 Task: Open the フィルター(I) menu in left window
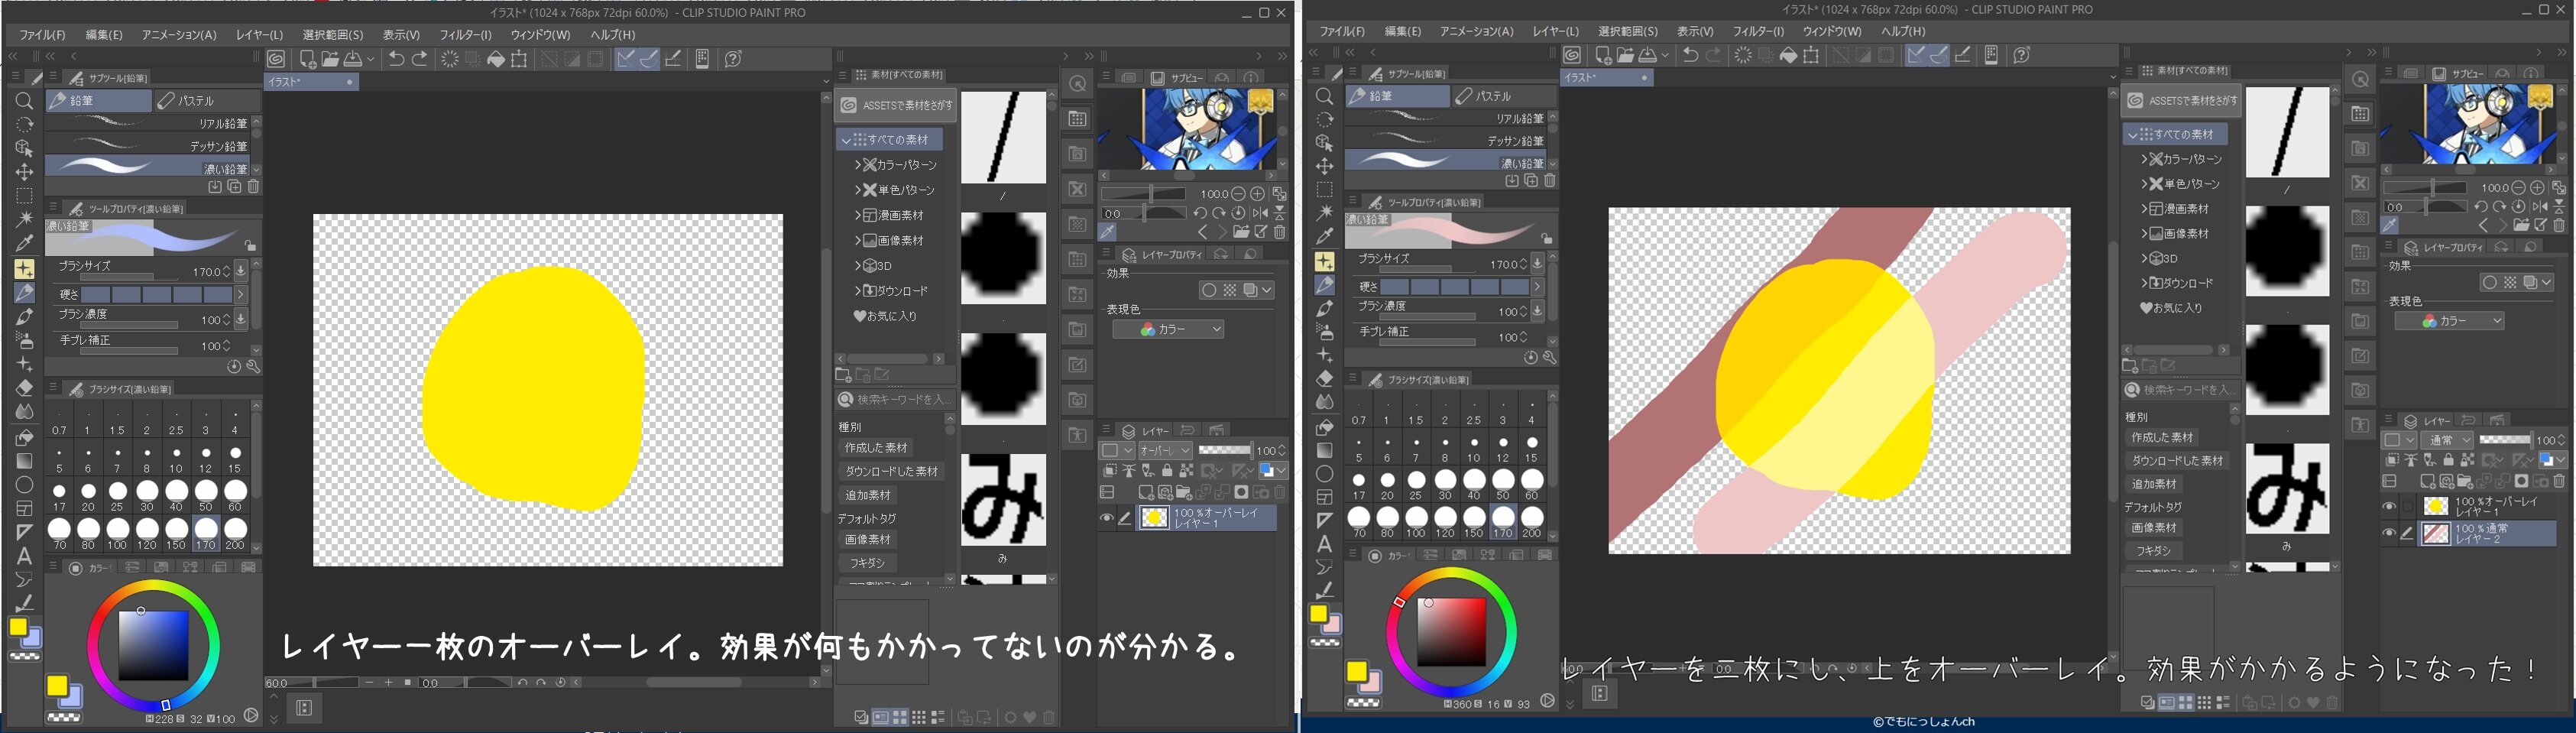[x=465, y=35]
